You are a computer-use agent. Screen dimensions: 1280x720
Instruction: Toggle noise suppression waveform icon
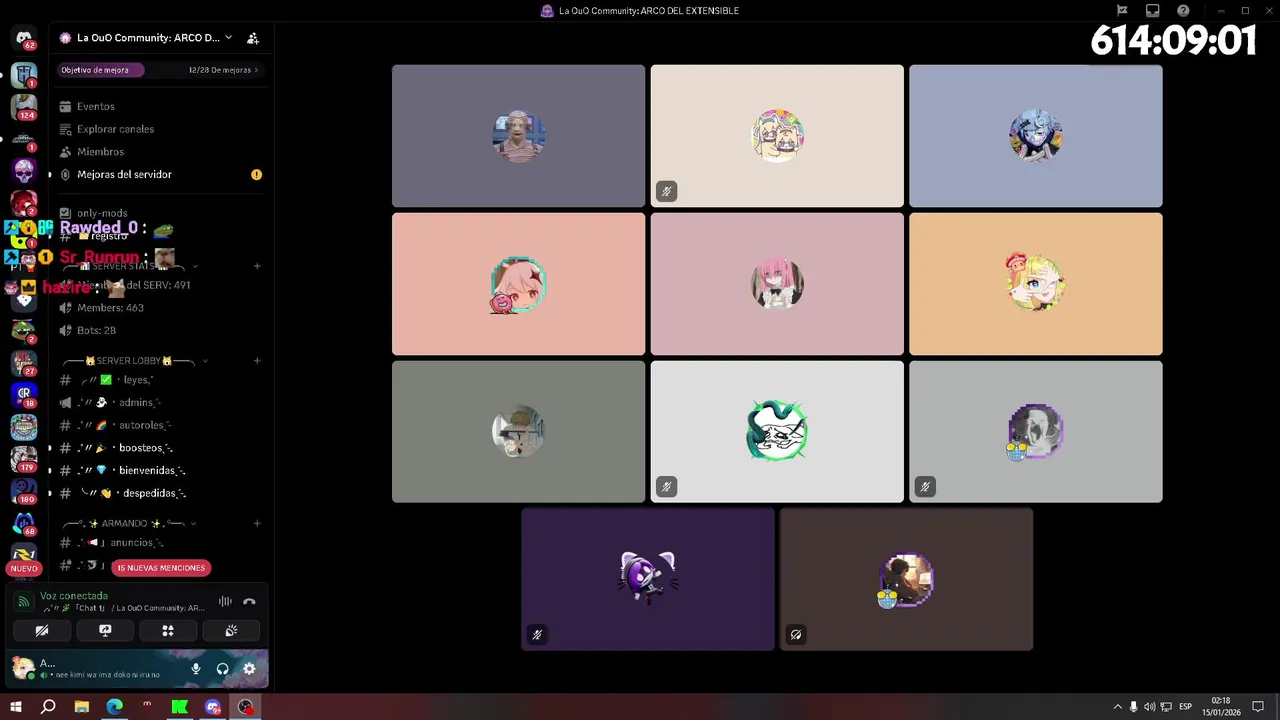[225, 601]
